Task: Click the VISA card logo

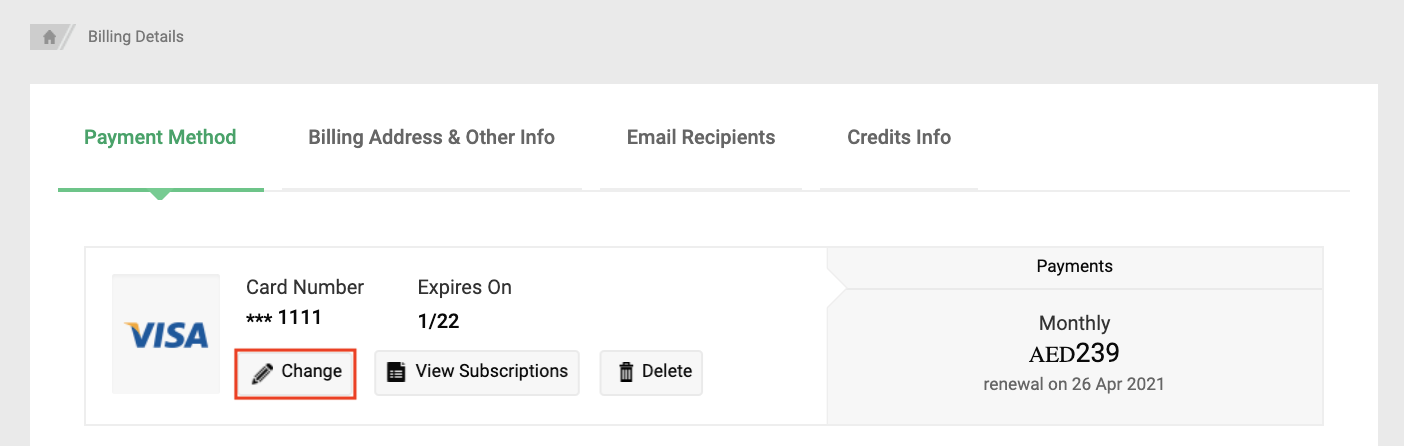Action: pyautogui.click(x=166, y=334)
